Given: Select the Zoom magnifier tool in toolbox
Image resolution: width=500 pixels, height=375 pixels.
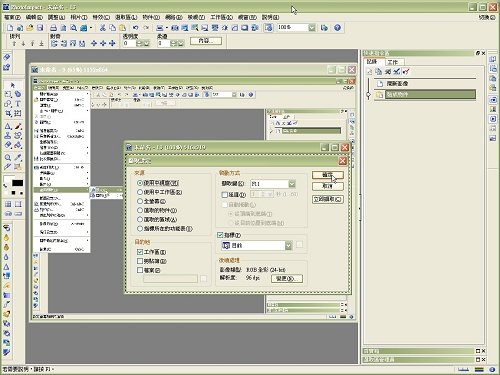Looking at the screenshot, I should 8,158.
